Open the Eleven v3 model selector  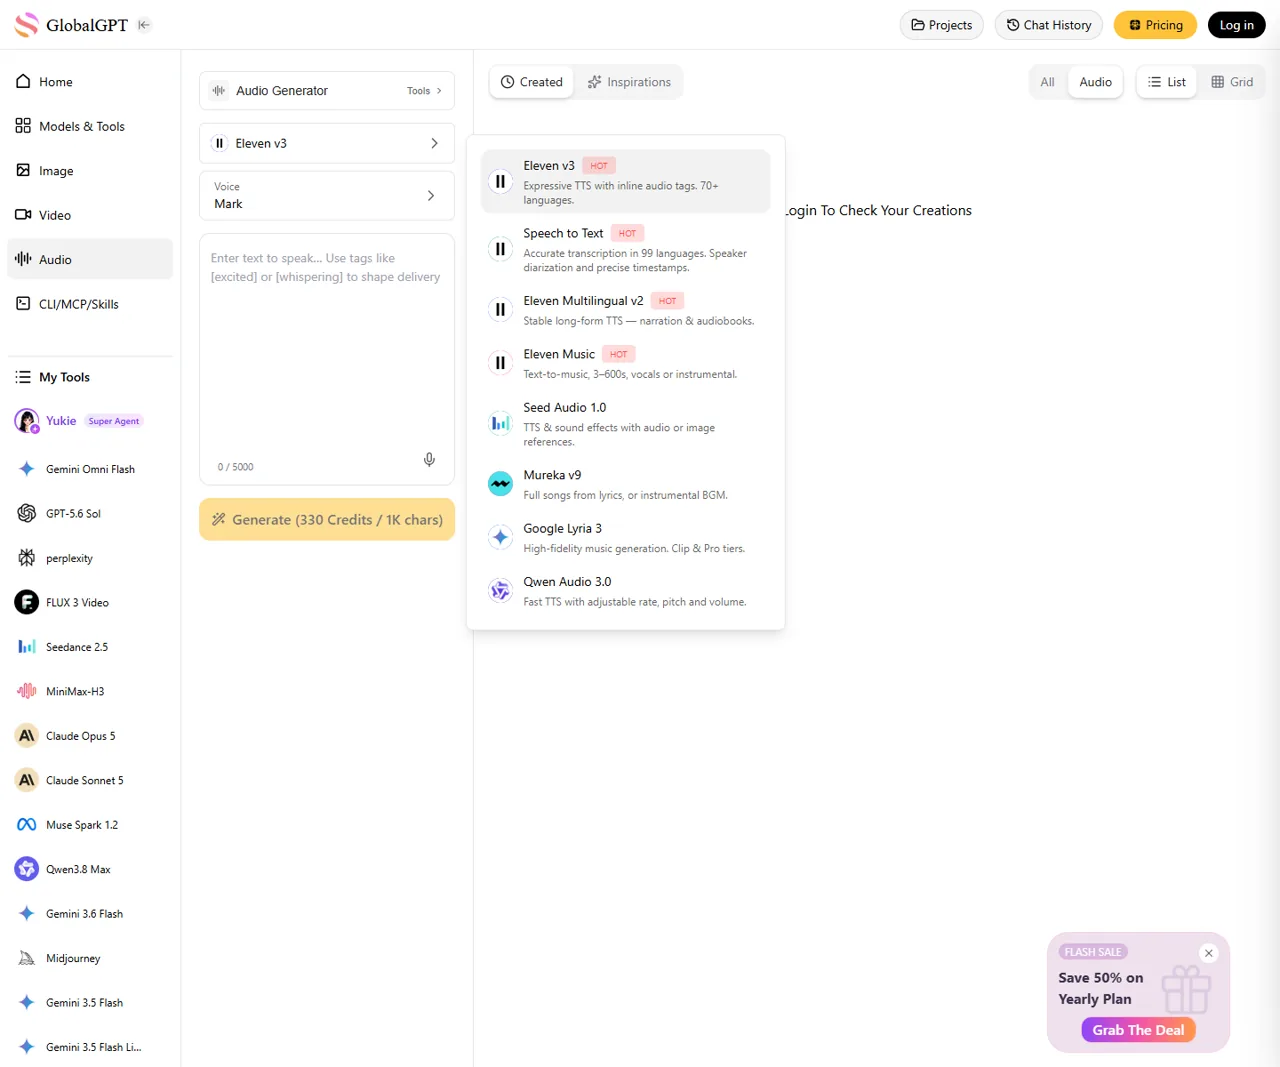coord(327,143)
